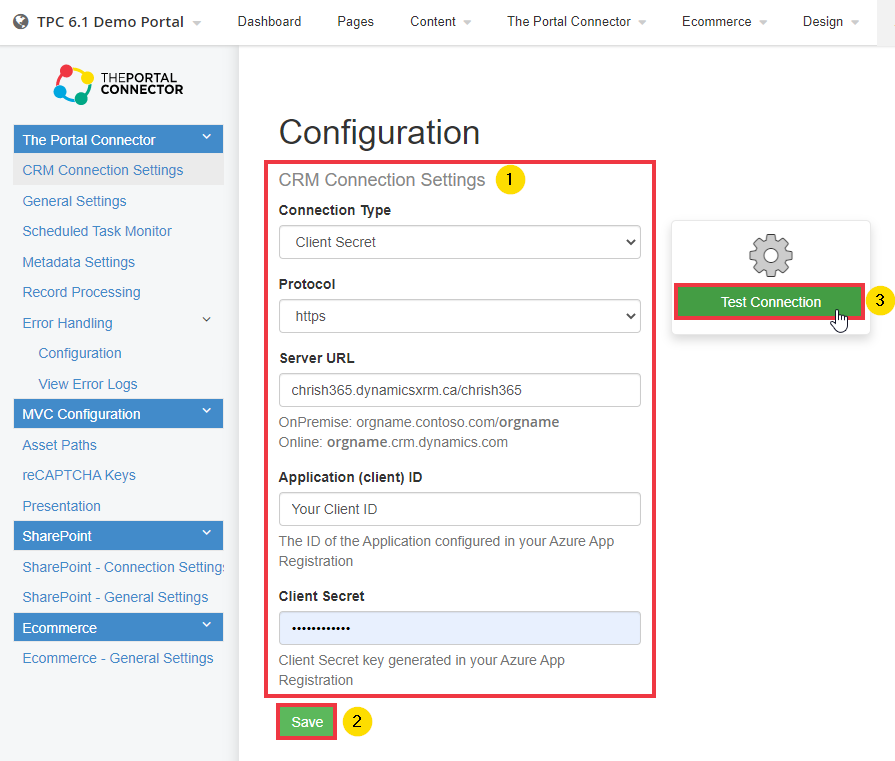Open reCAPTCHA Keys link

point(79,476)
